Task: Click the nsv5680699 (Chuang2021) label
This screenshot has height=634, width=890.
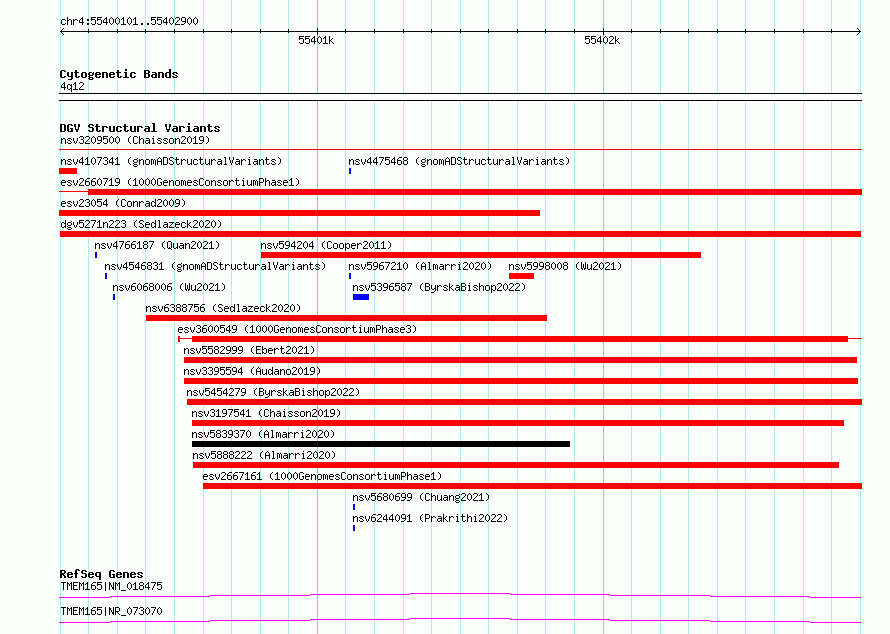Action: (421, 497)
